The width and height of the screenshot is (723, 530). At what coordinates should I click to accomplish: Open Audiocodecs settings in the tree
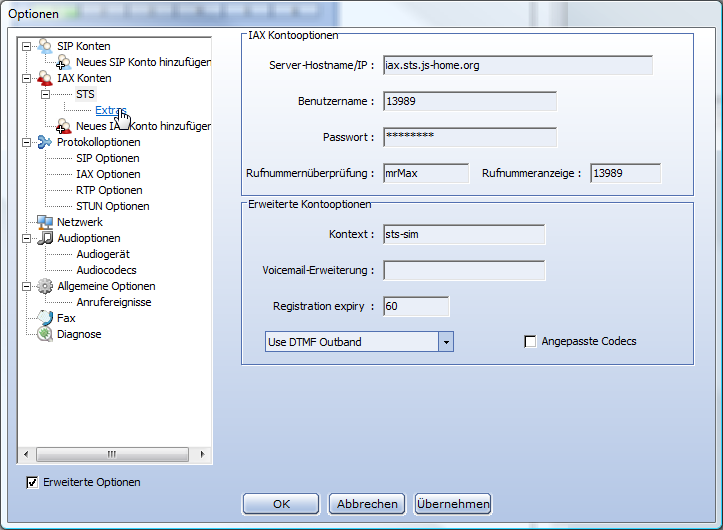click(x=106, y=270)
